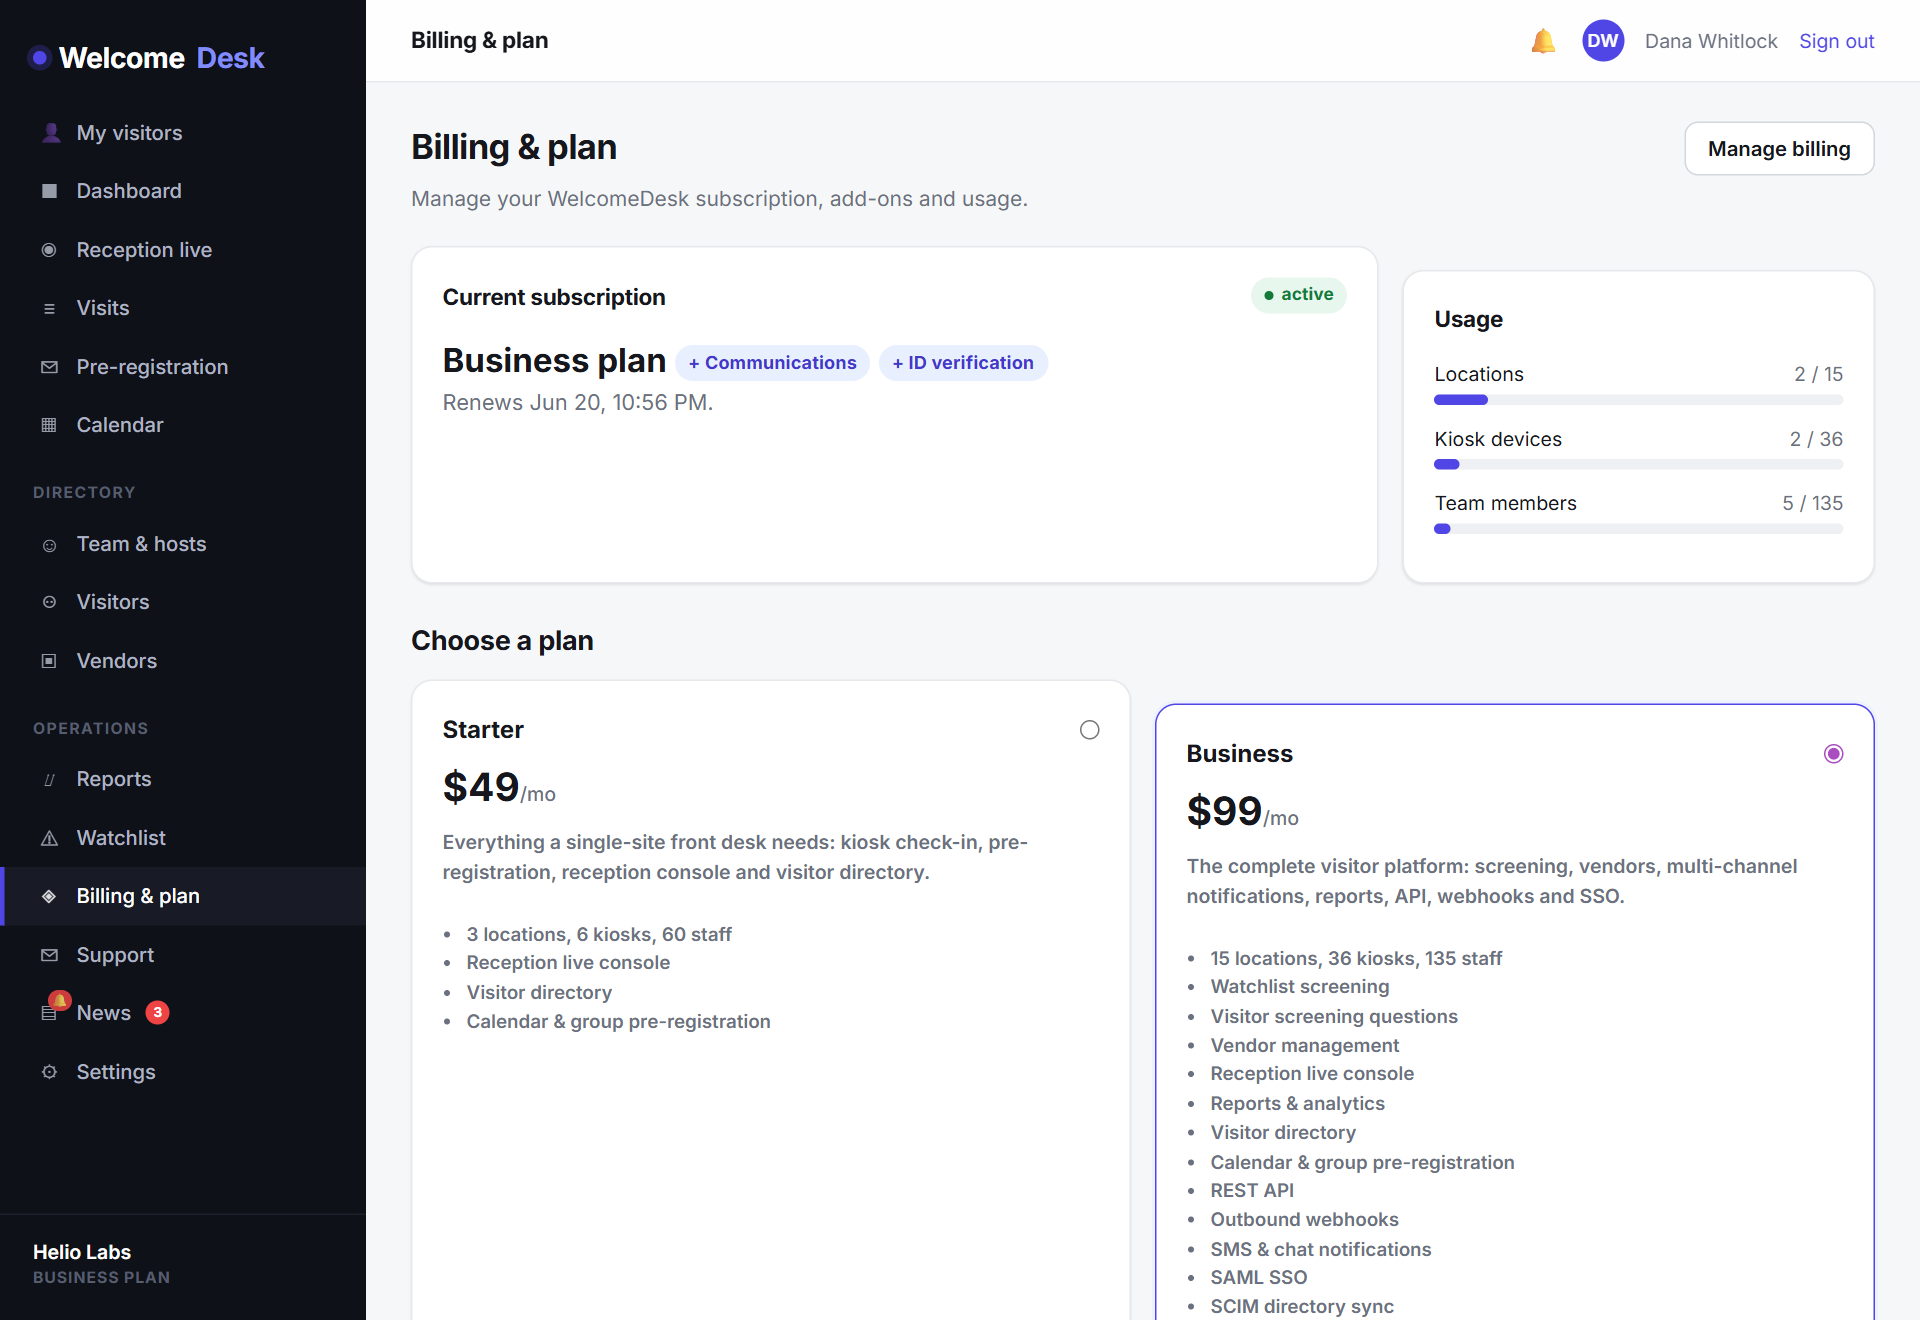Click the Visitors sidebar icon

(x=49, y=602)
